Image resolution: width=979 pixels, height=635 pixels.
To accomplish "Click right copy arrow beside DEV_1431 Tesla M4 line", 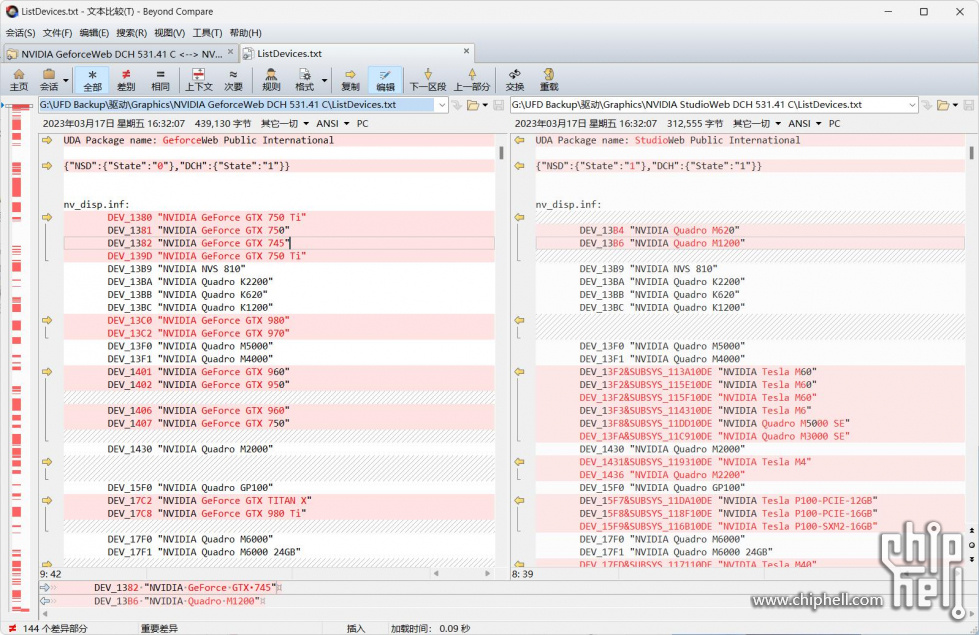I will tap(519, 462).
